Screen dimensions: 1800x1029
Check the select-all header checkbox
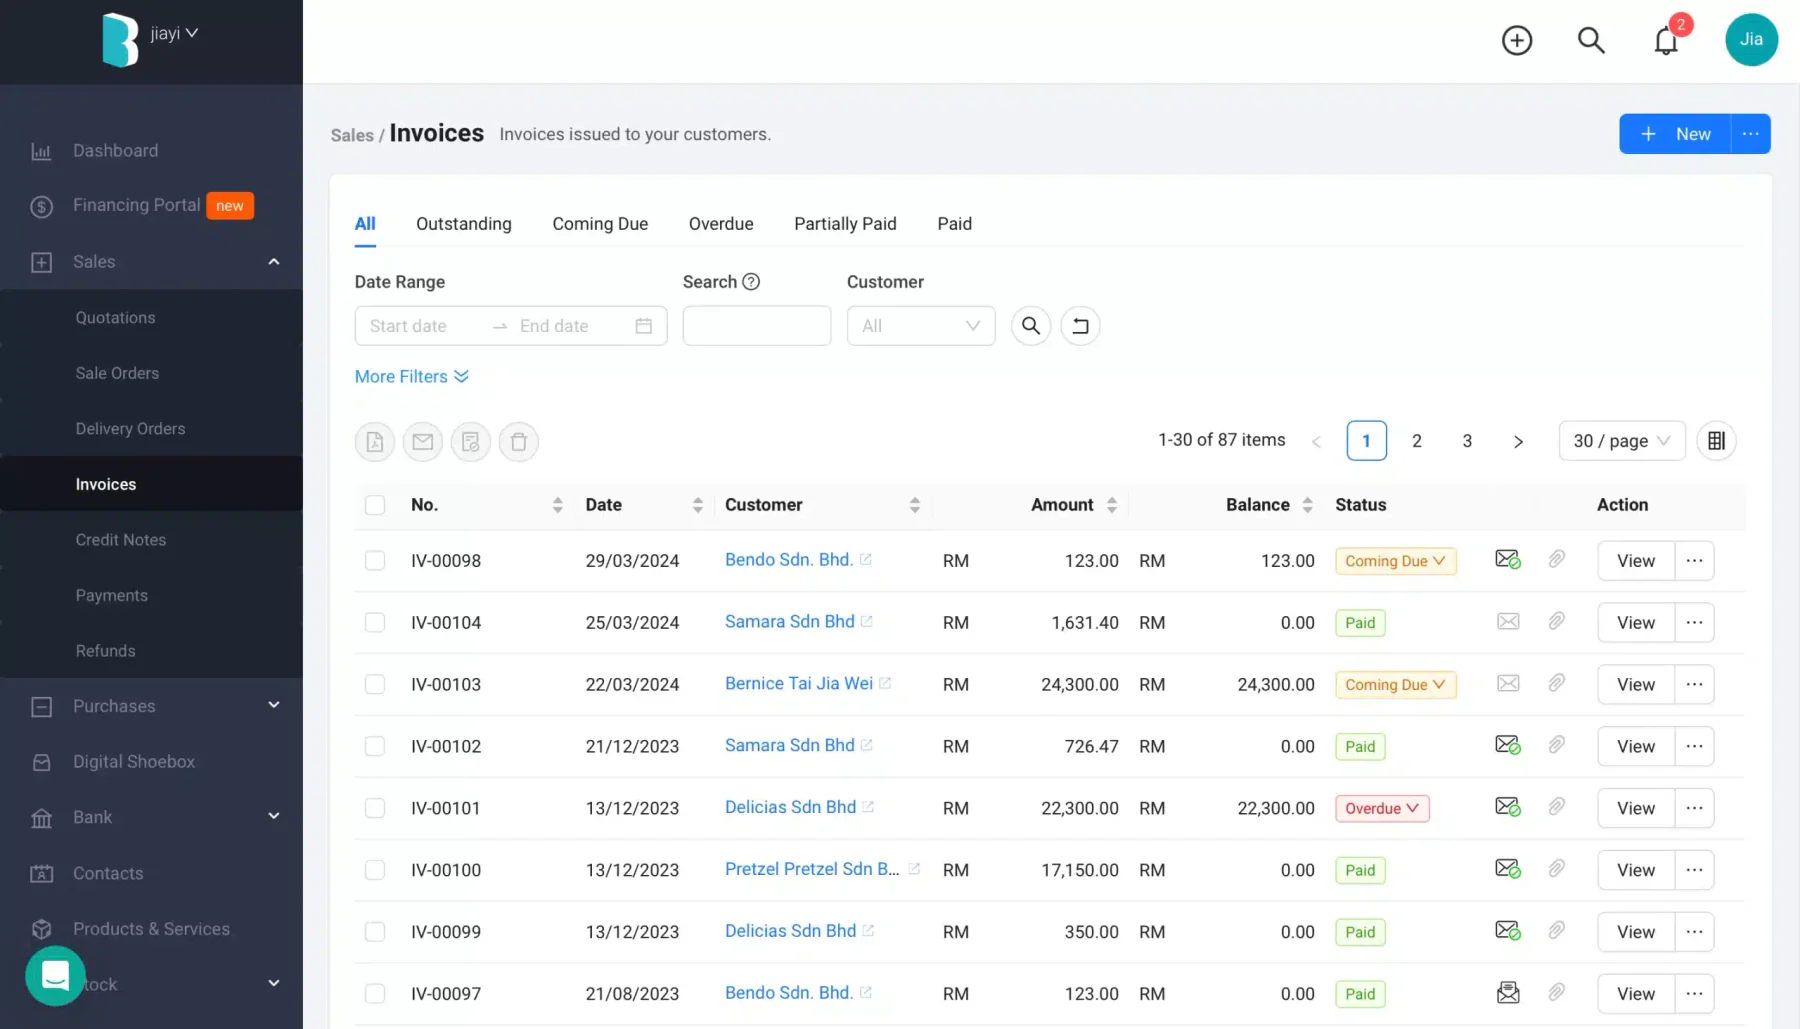375,505
